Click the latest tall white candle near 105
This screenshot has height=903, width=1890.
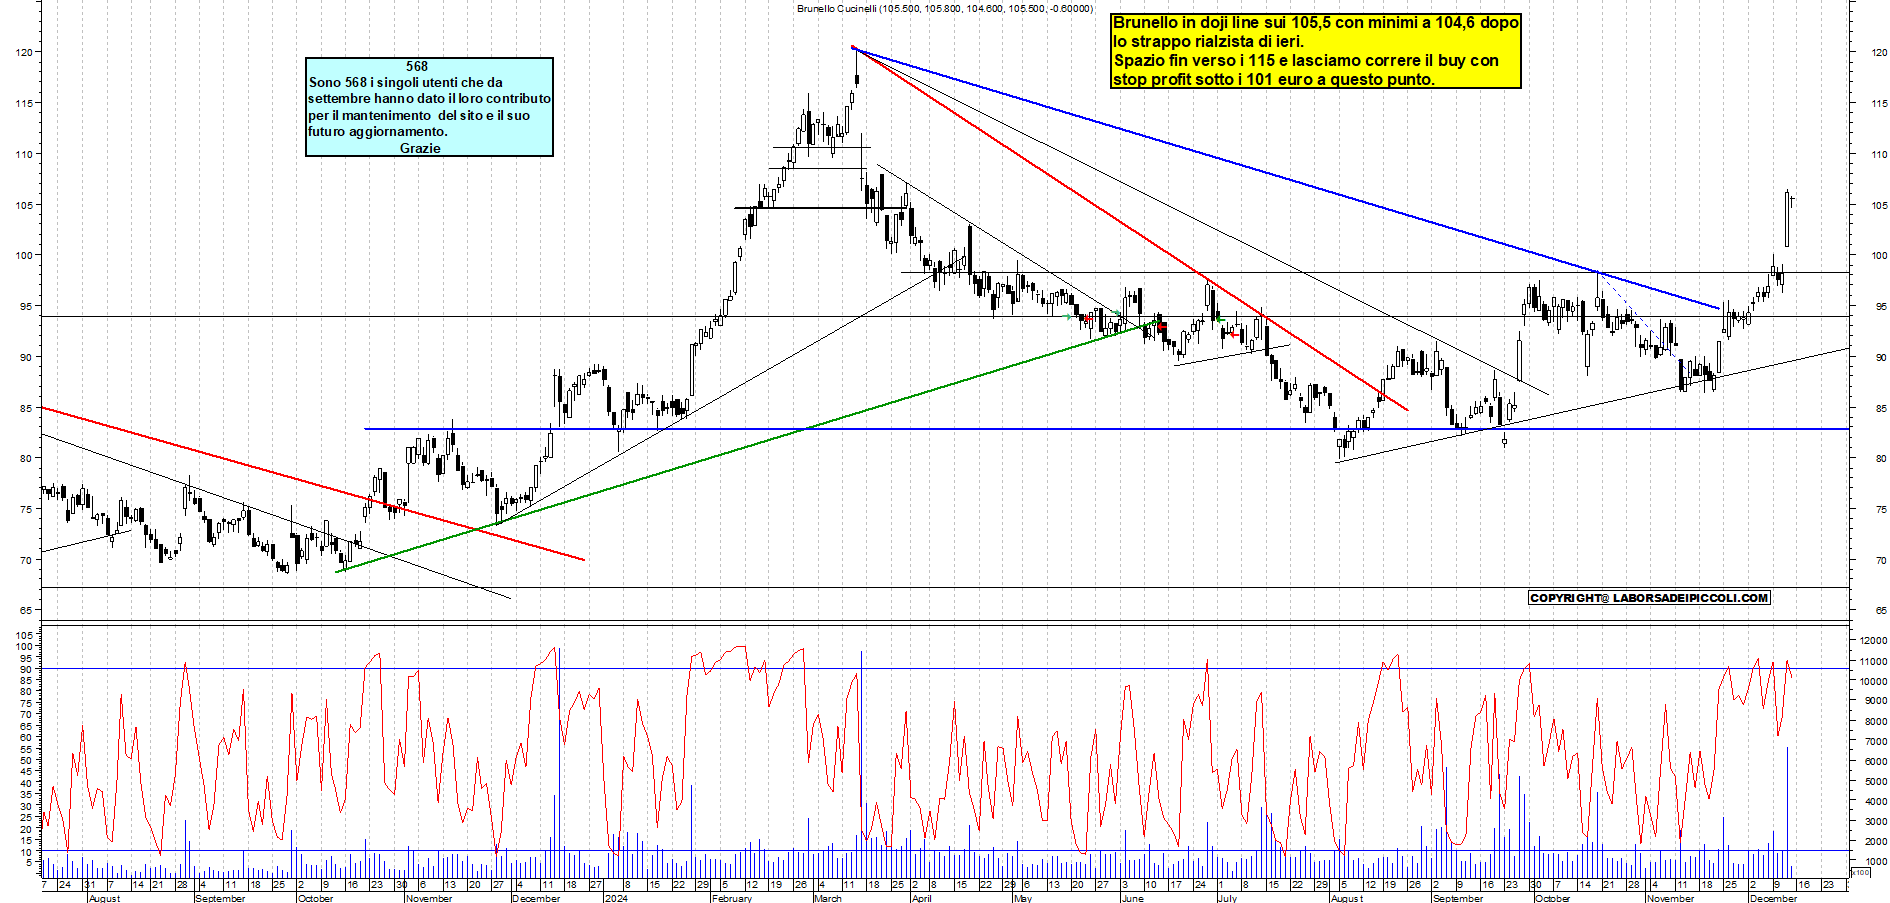pos(1787,219)
